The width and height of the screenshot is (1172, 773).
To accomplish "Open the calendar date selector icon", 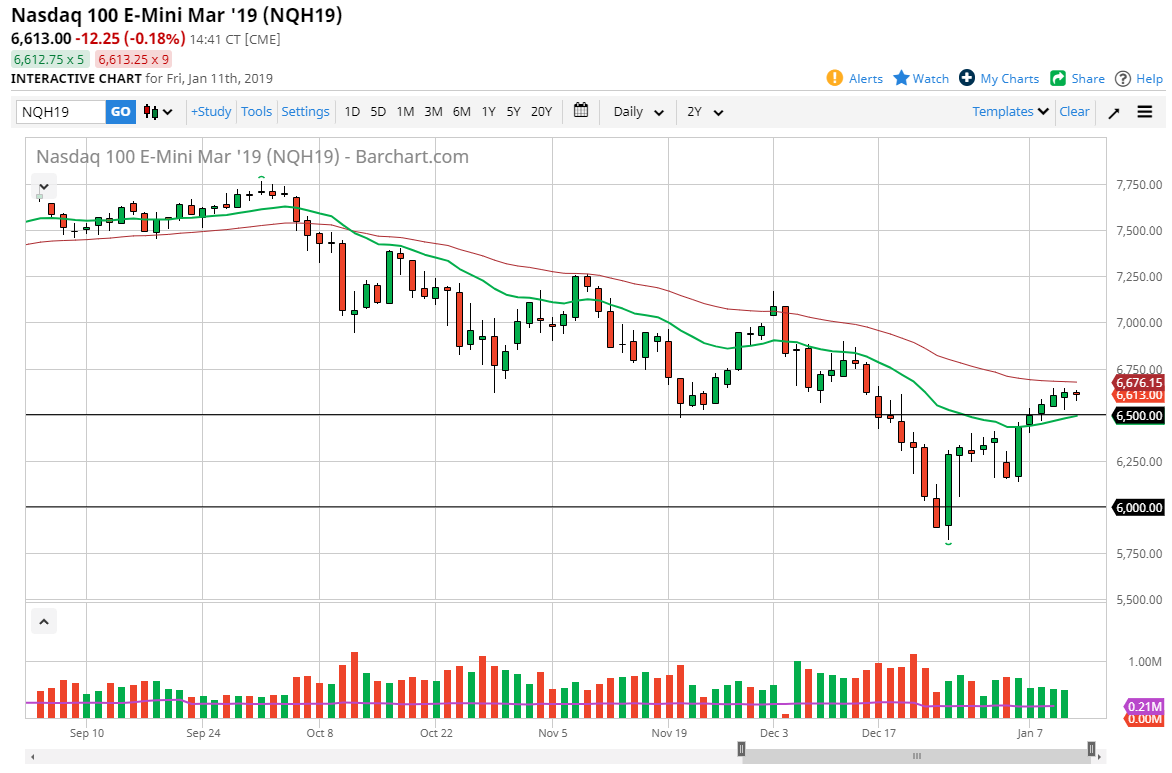I will click(x=581, y=112).
